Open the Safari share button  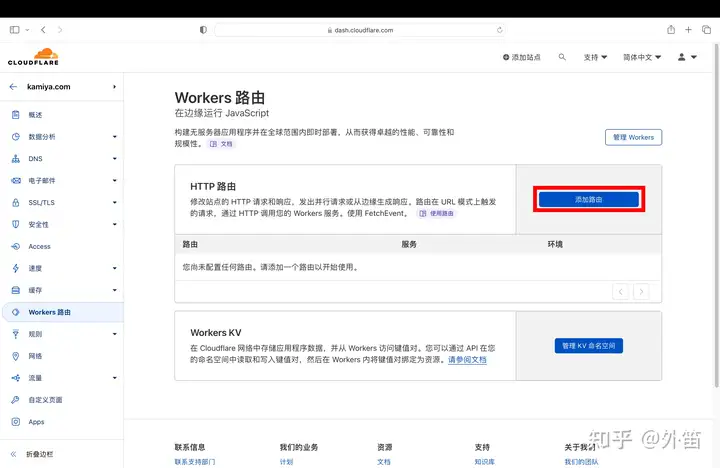tap(671, 30)
